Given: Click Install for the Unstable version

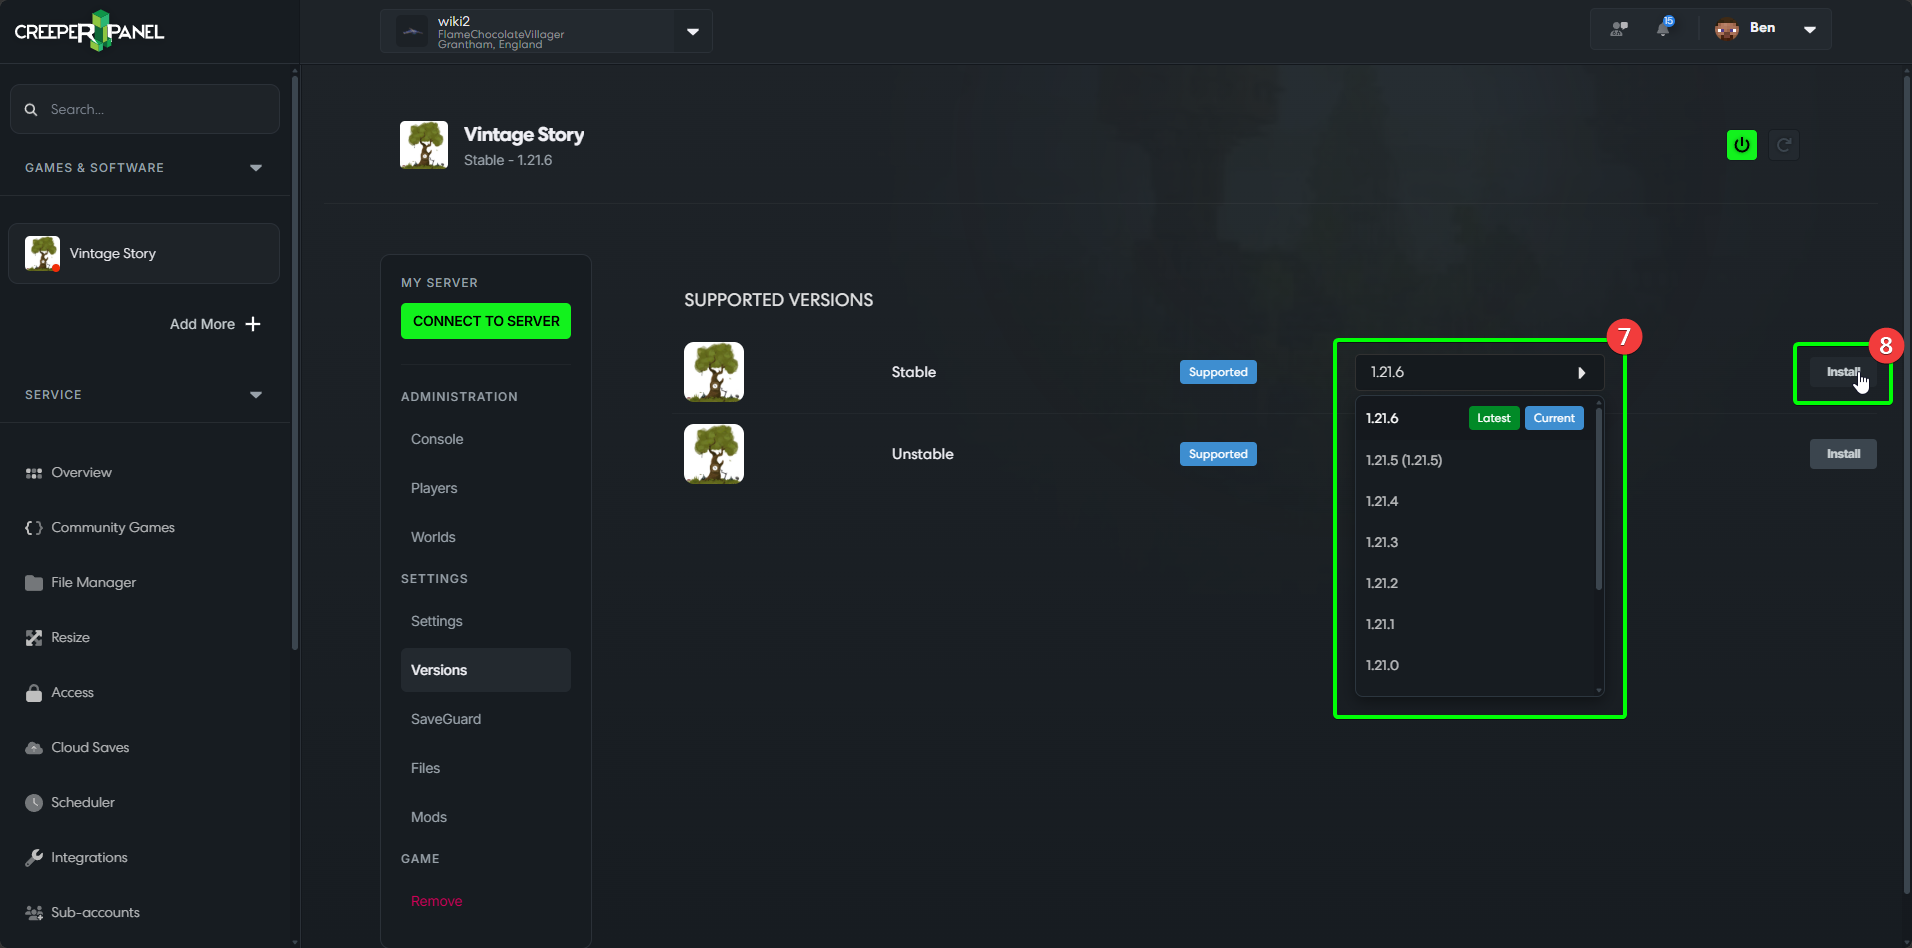Looking at the screenshot, I should click(1842, 454).
